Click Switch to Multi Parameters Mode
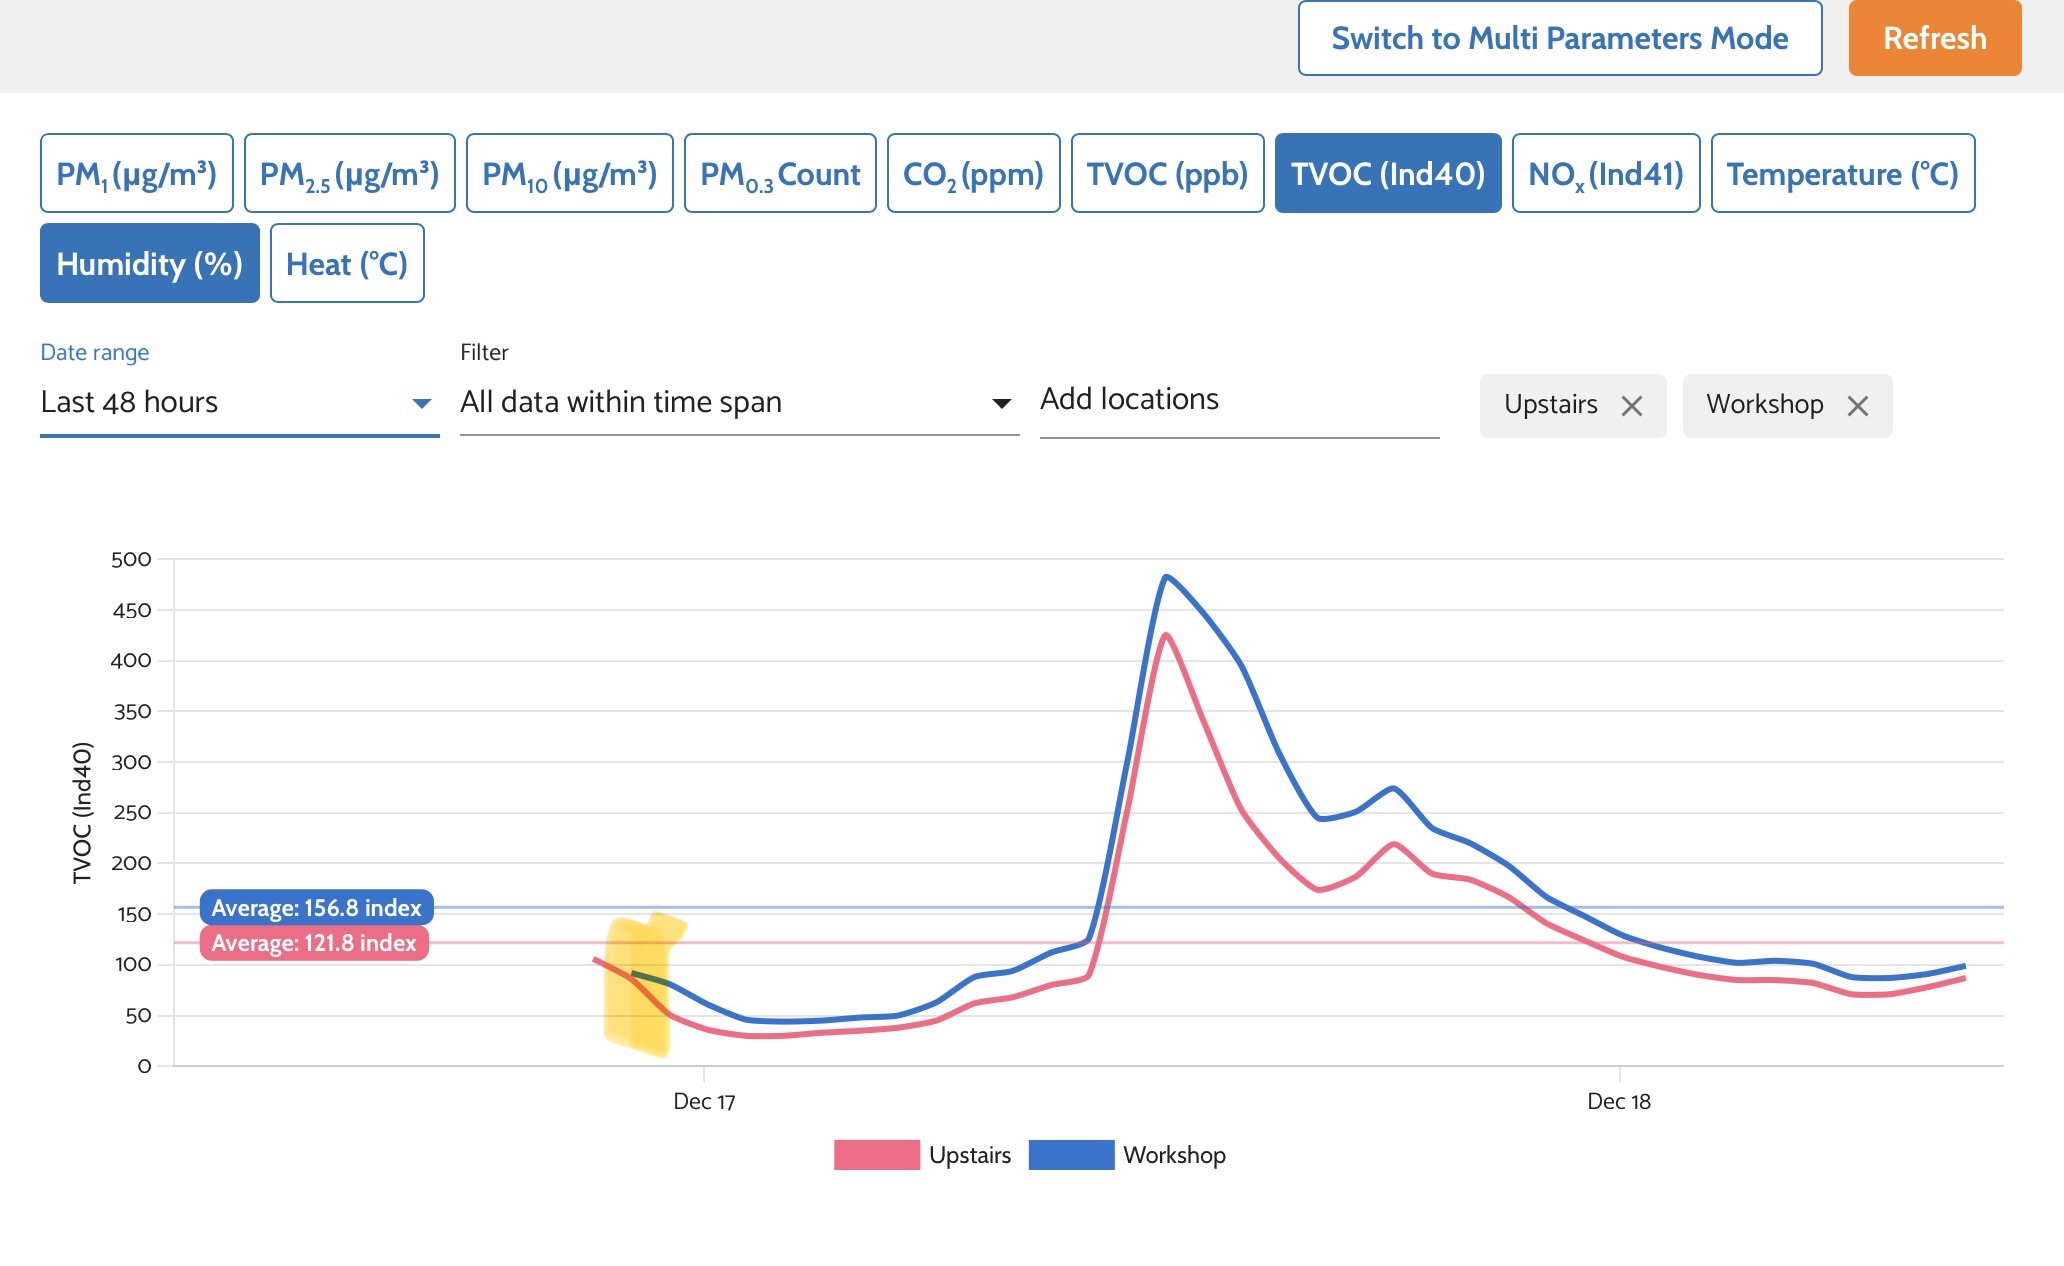This screenshot has width=2064, height=1266. tap(1559, 39)
